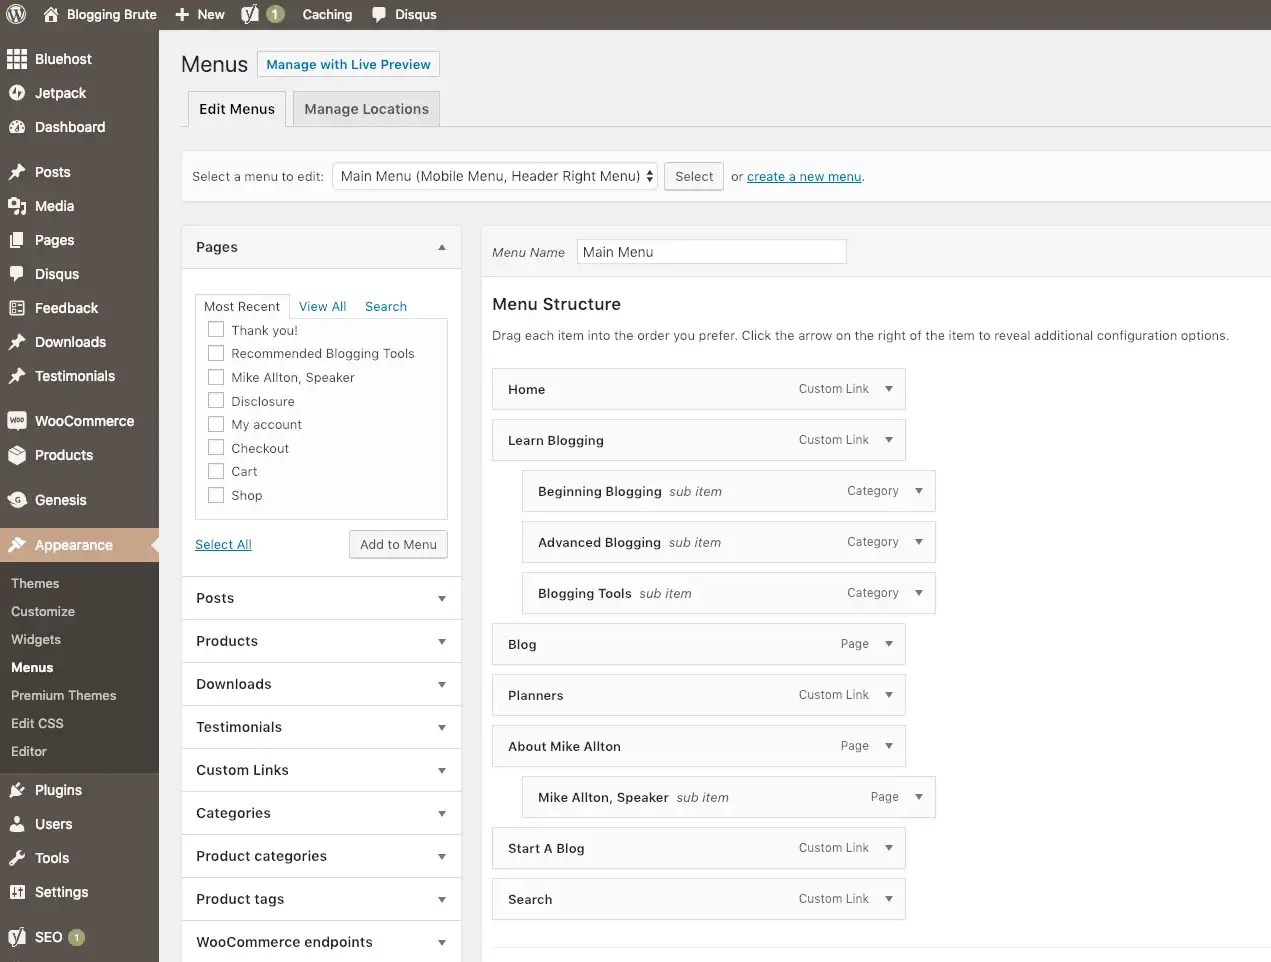Tick the Cart page checkbox
Viewport: 1271px width, 962px height.
(x=216, y=471)
